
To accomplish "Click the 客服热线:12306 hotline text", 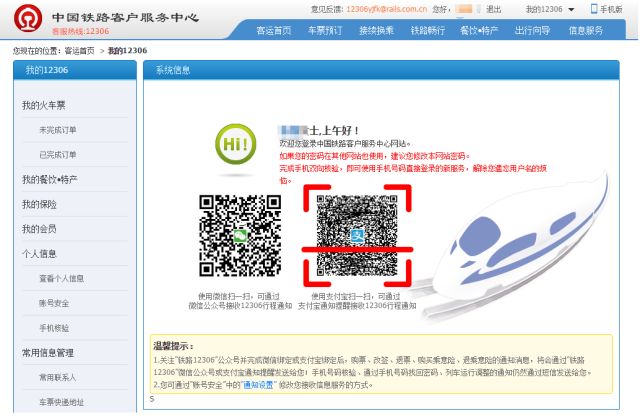I will (80, 31).
